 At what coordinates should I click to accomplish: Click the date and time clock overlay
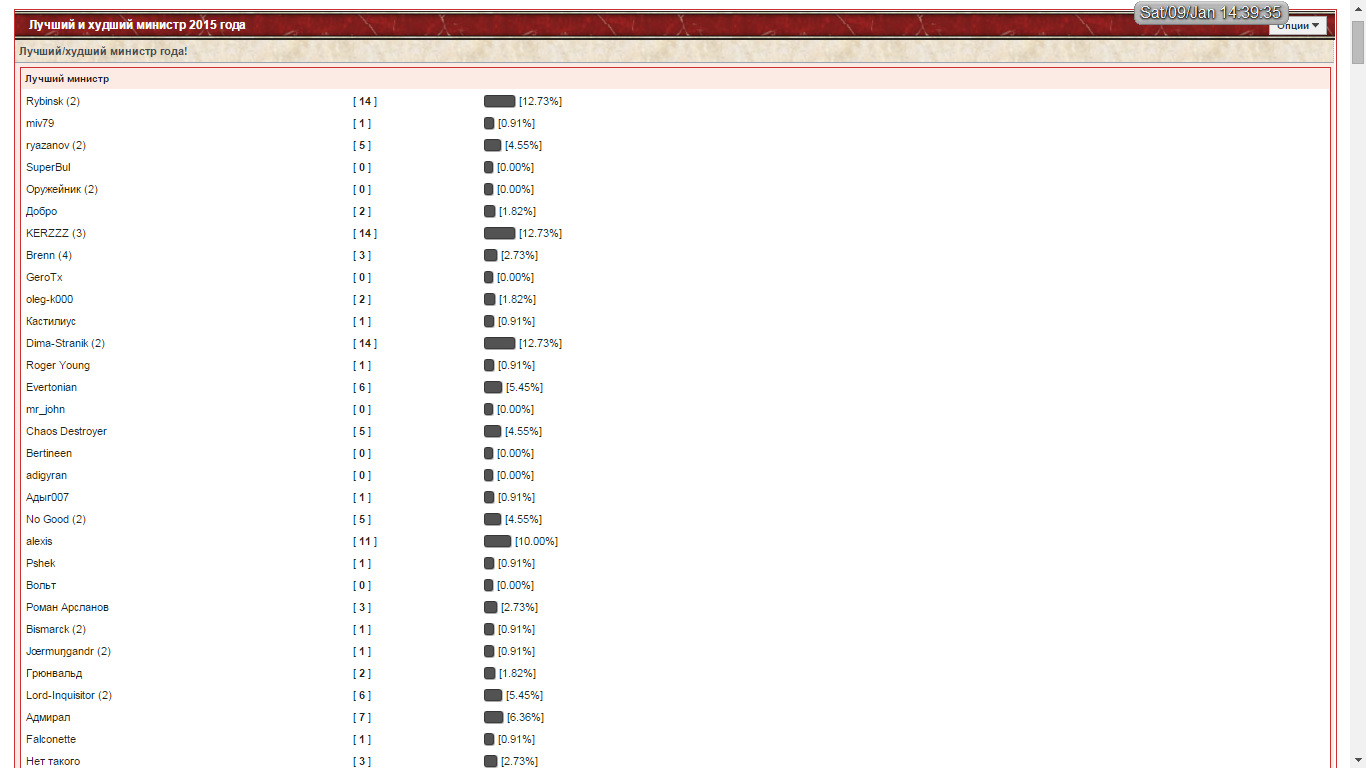(x=1211, y=12)
